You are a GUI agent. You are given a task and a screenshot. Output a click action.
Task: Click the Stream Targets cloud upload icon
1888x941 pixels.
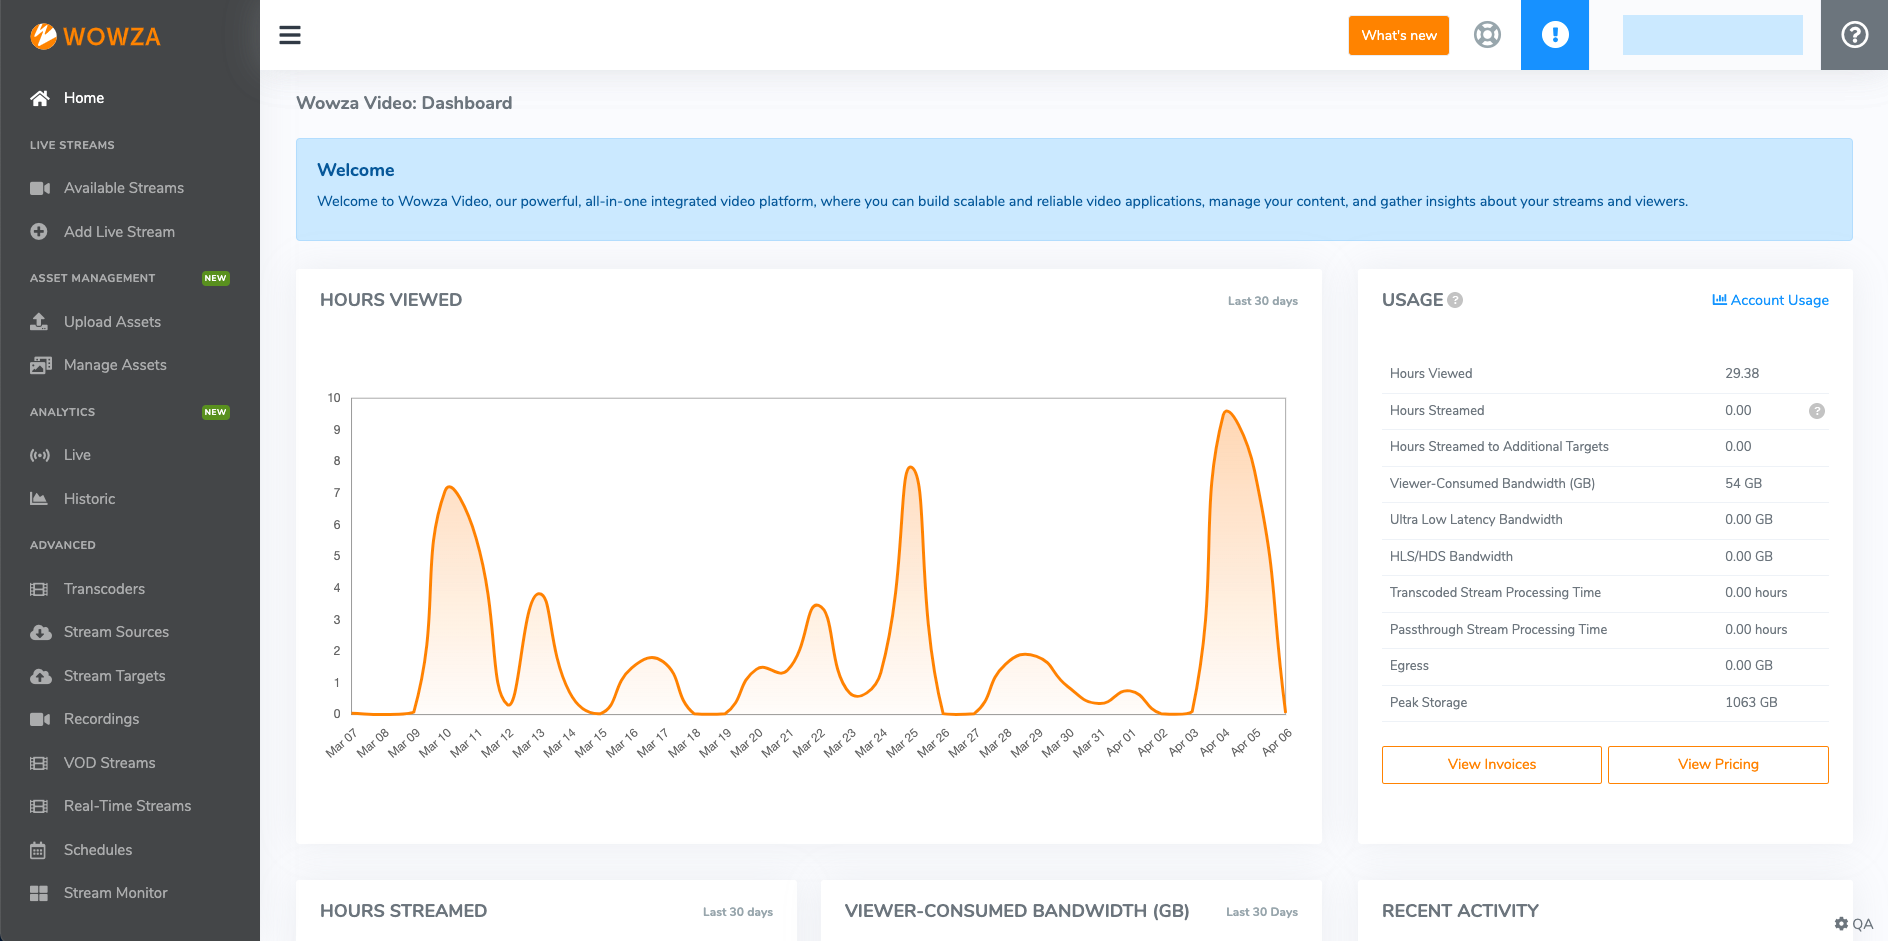(x=41, y=676)
